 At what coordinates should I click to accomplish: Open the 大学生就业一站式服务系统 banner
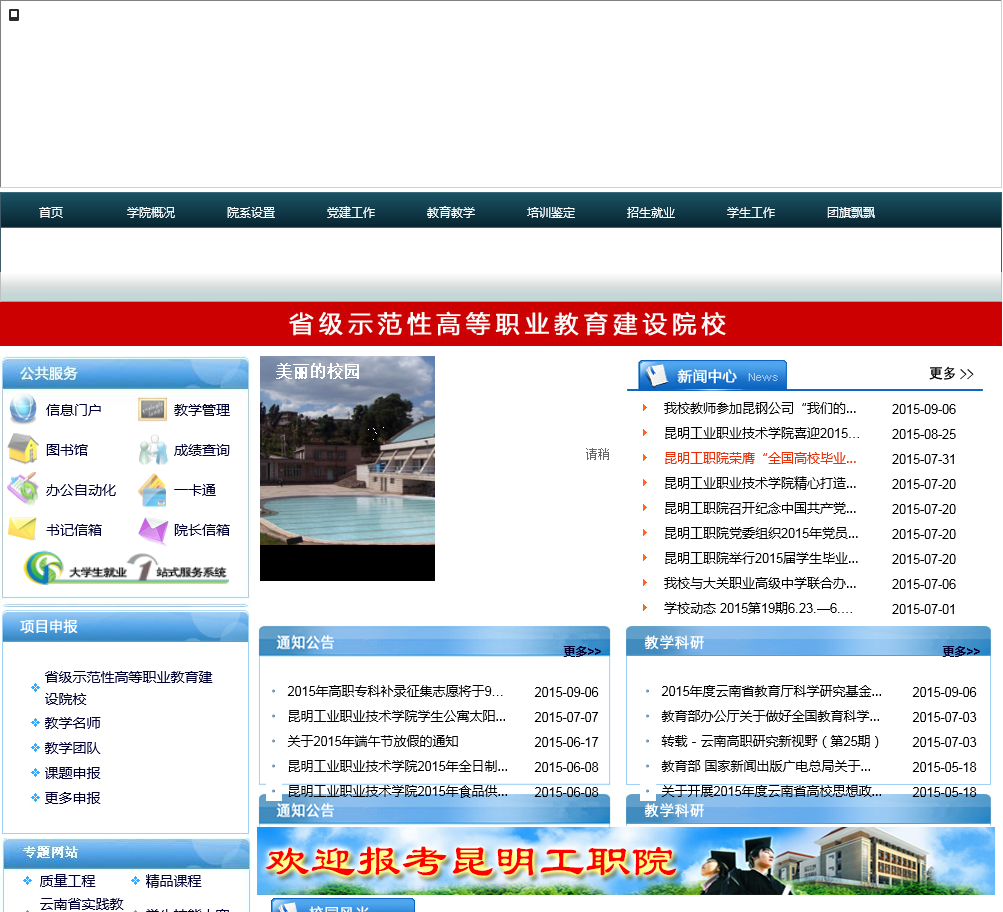[126, 569]
